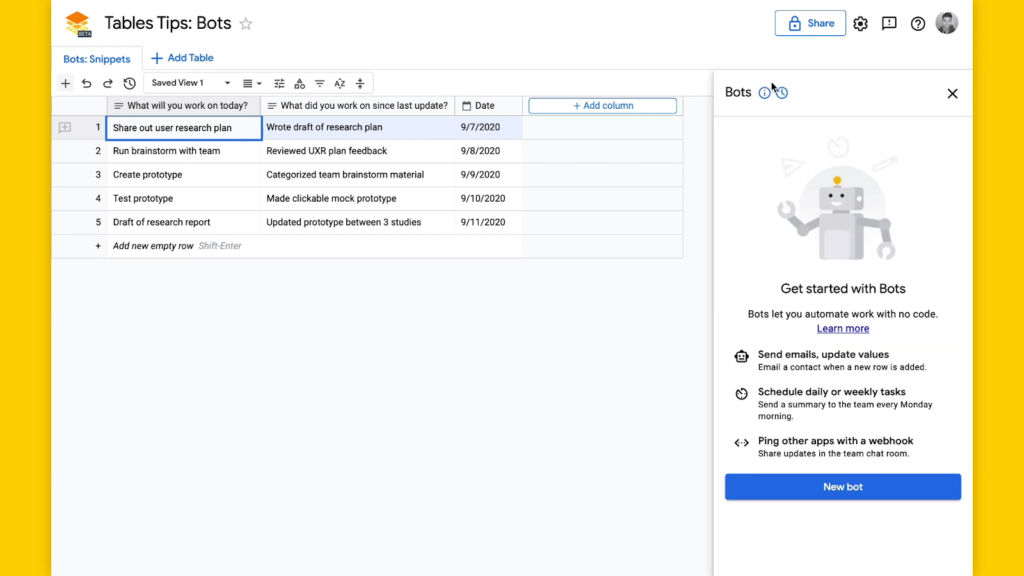1024x576 pixels.
Task: Open the A-Z sort icon
Action: (340, 84)
